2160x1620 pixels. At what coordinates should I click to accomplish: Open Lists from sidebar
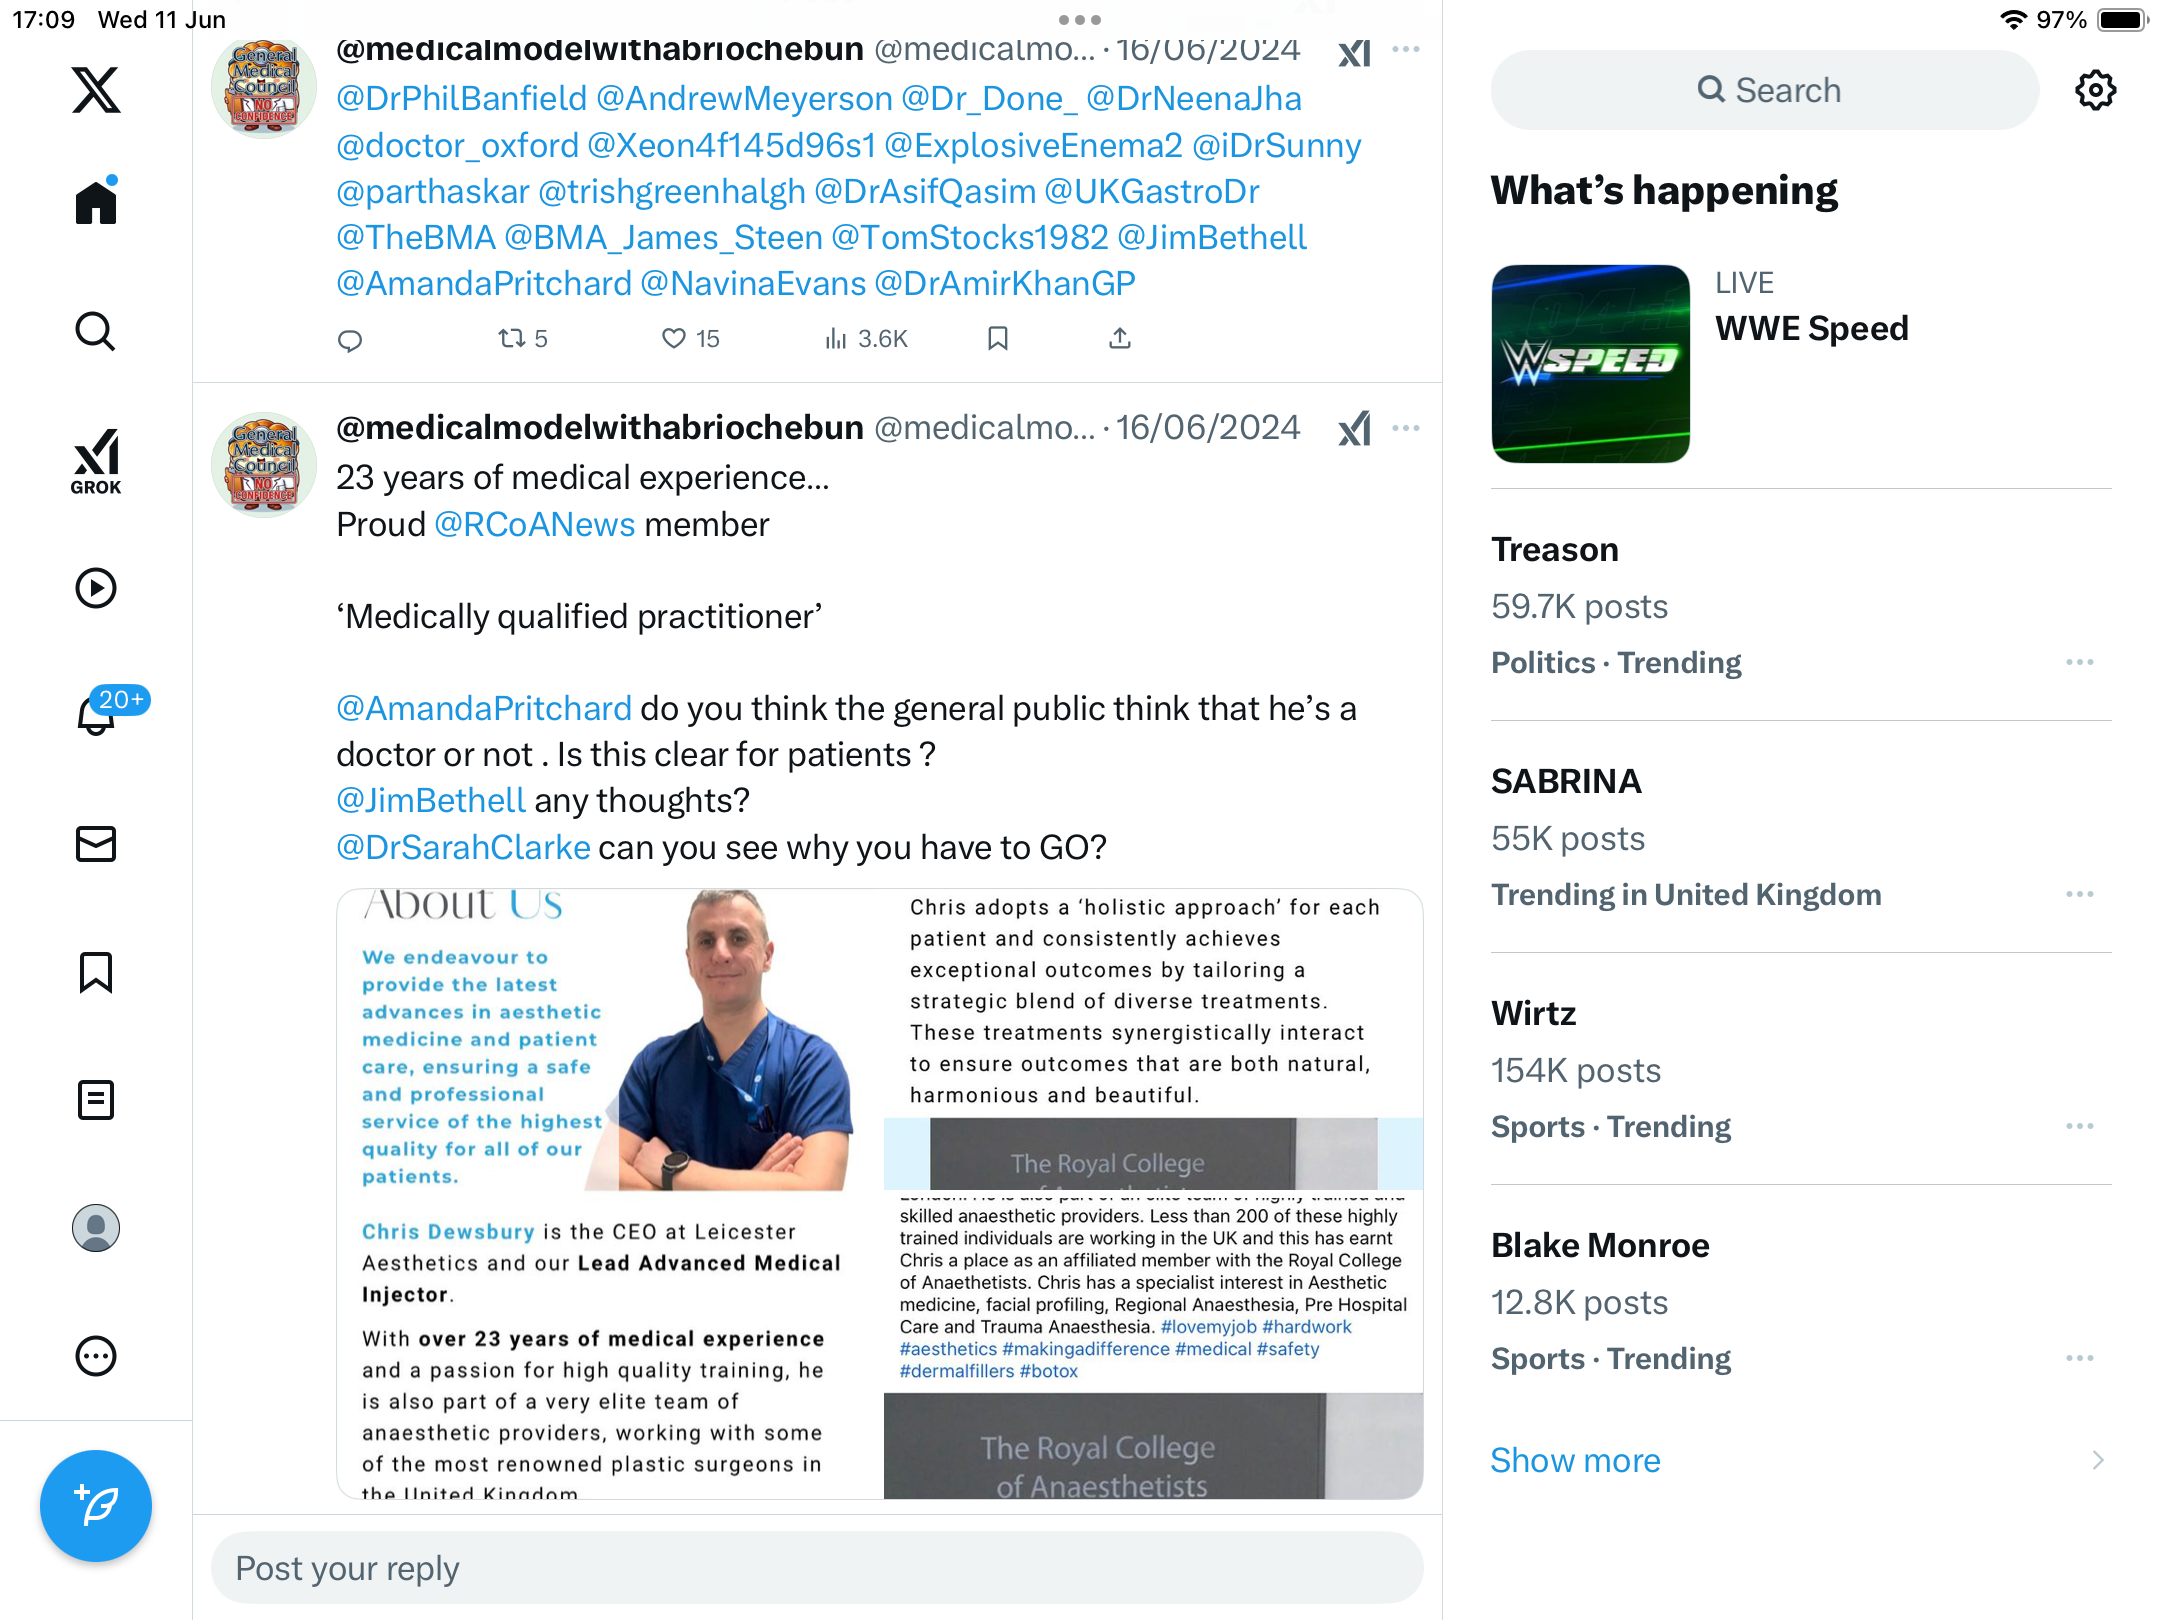pyautogui.click(x=96, y=1100)
